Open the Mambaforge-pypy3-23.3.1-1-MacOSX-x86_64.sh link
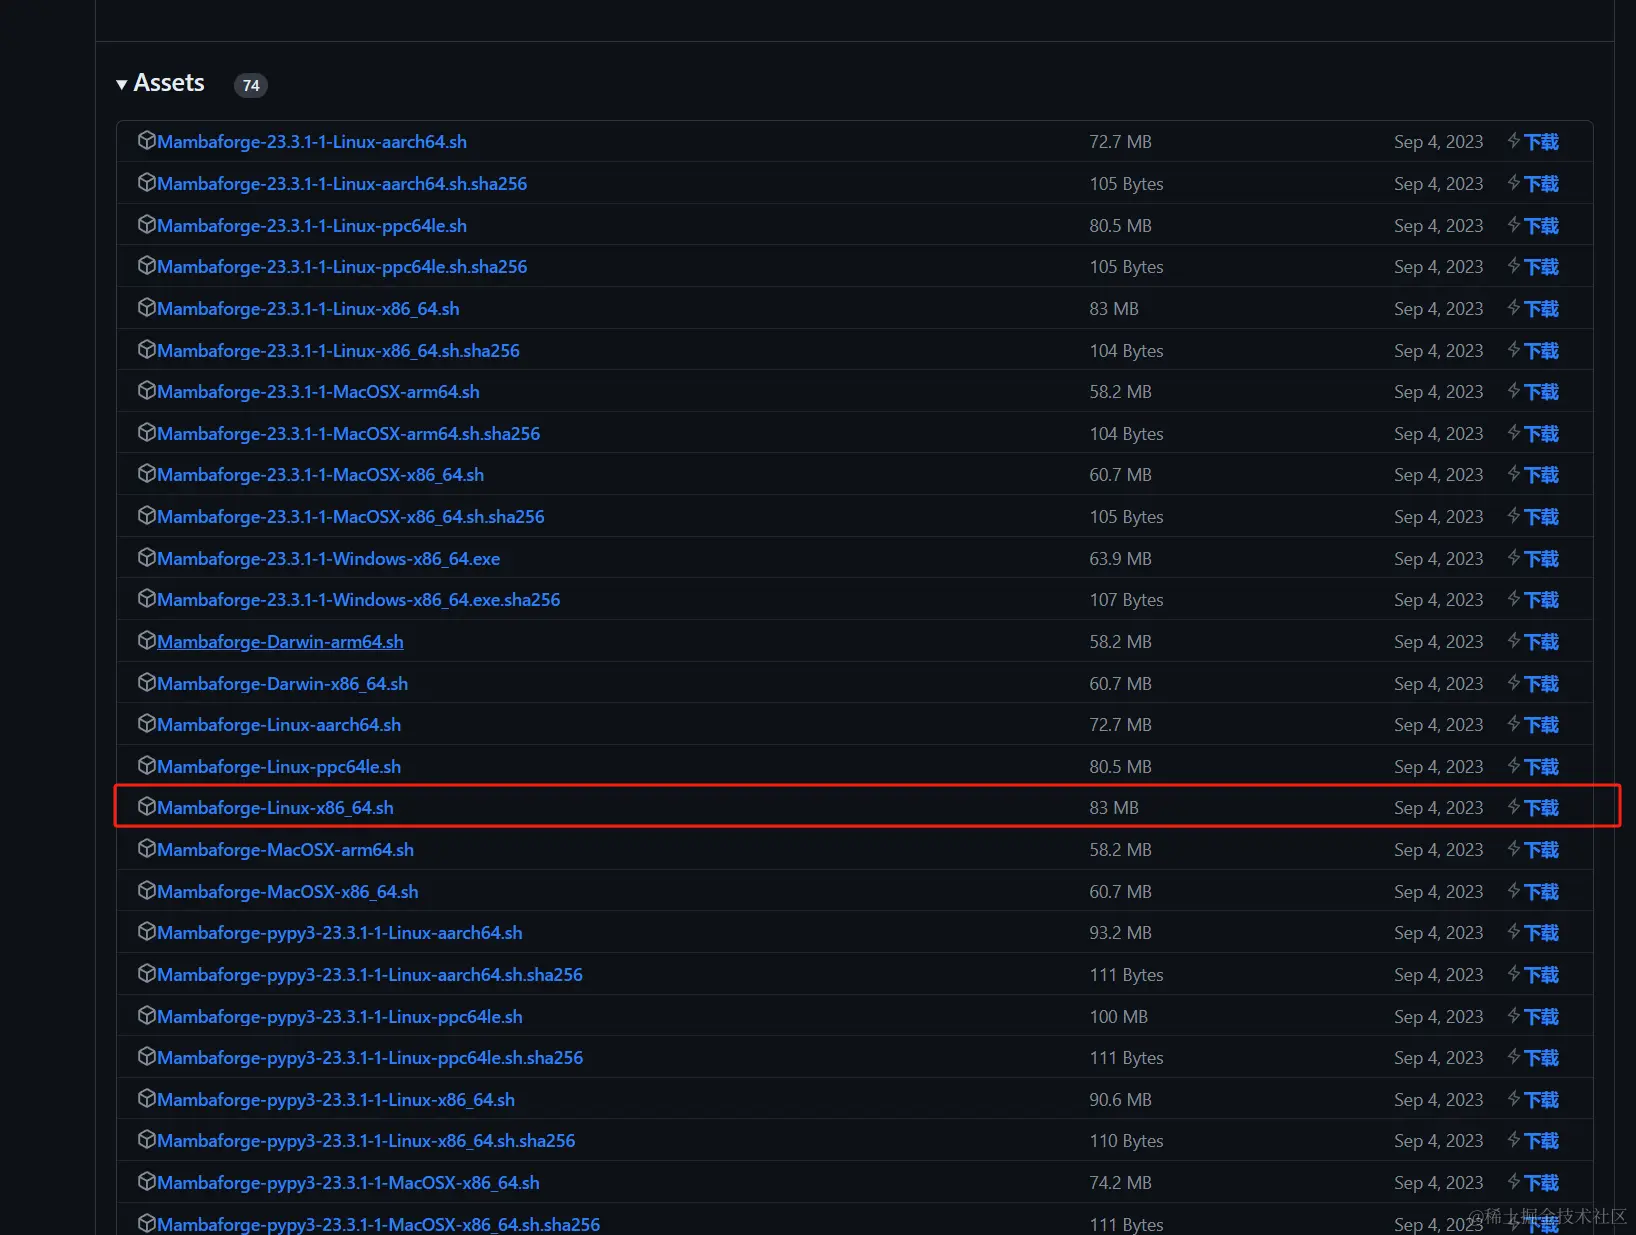 (x=348, y=1183)
